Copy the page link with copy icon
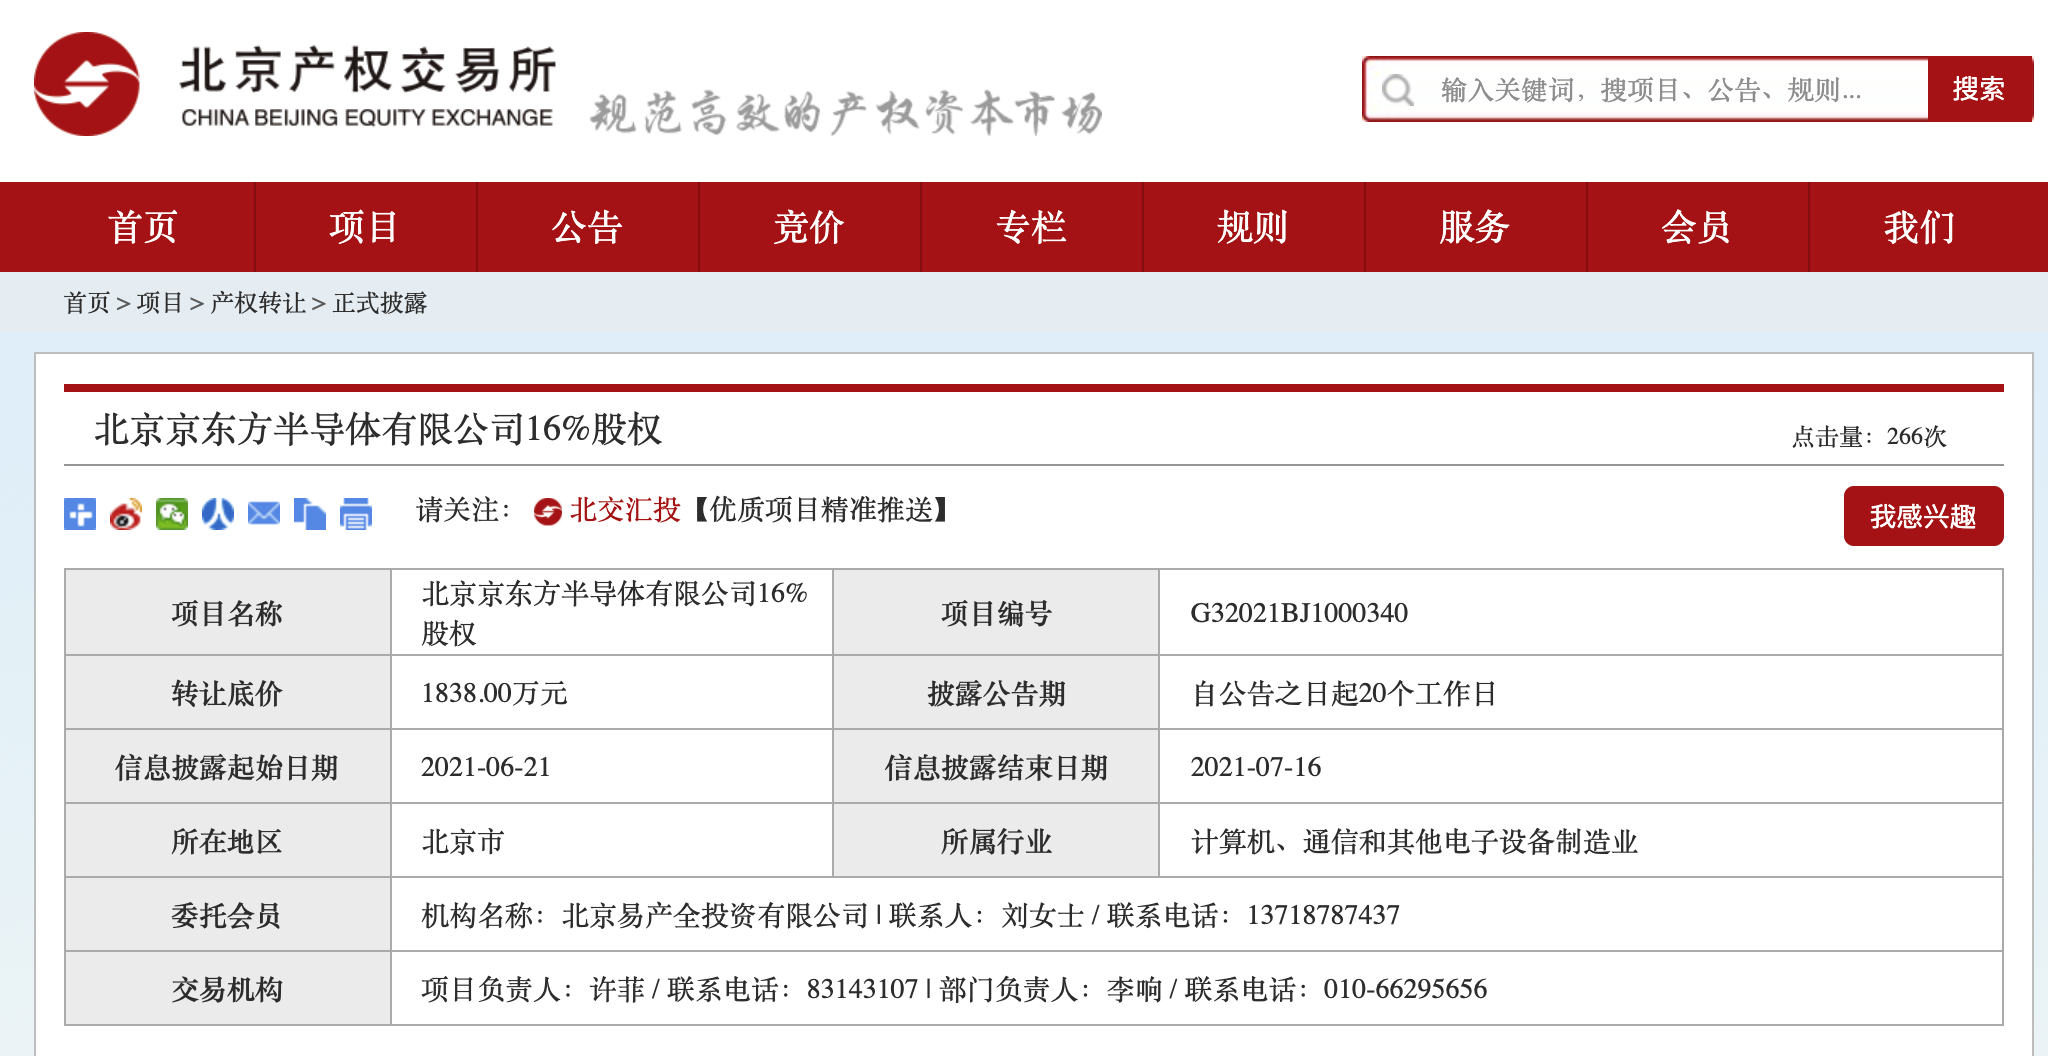Image resolution: width=2048 pixels, height=1056 pixels. click(310, 514)
